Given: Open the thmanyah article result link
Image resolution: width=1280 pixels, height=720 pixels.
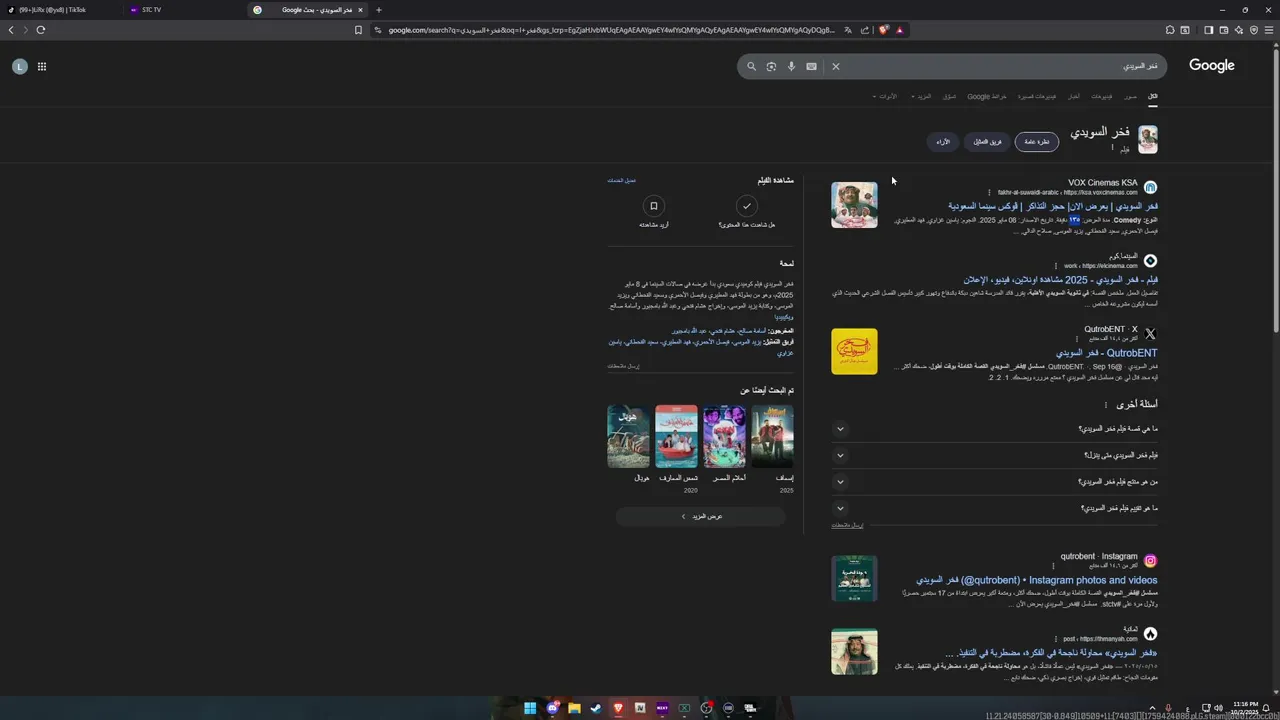Looking at the screenshot, I should coord(1051,653).
